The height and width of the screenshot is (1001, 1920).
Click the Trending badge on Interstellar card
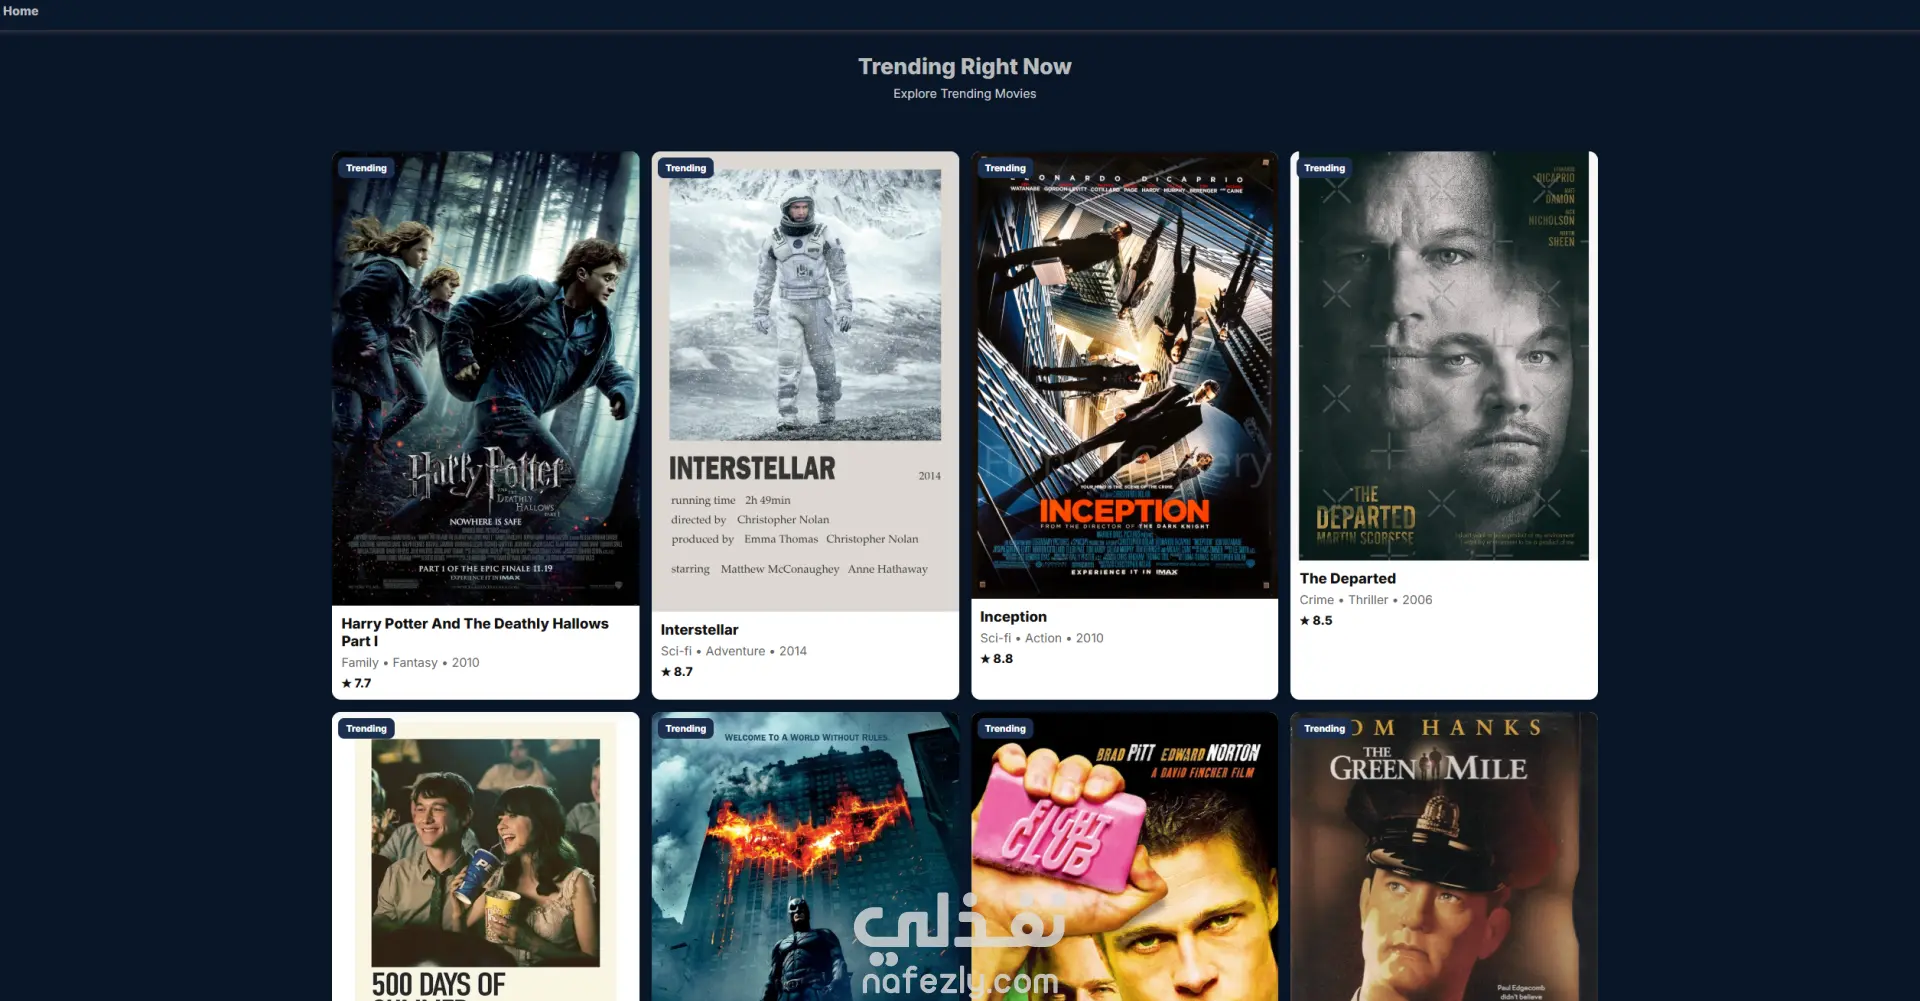tap(686, 168)
